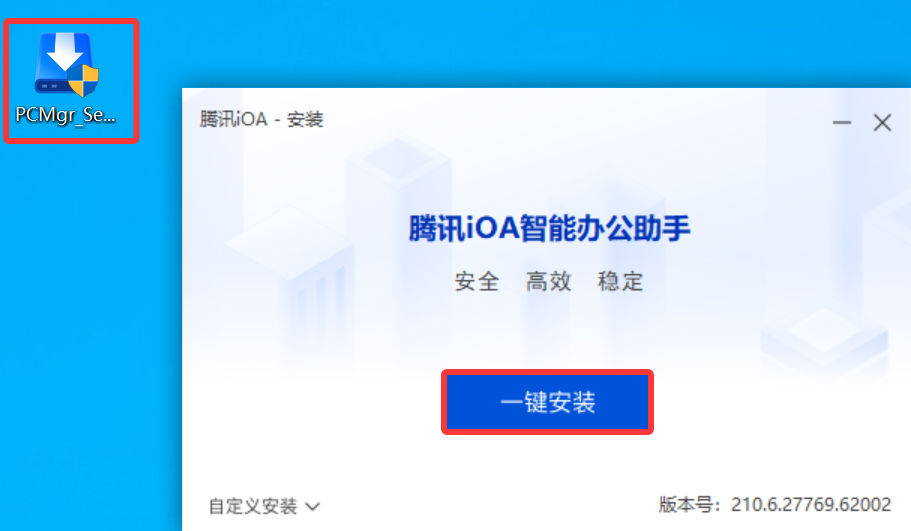
Task: Click the UAC shield badge on installer icon
Action: click(x=83, y=80)
